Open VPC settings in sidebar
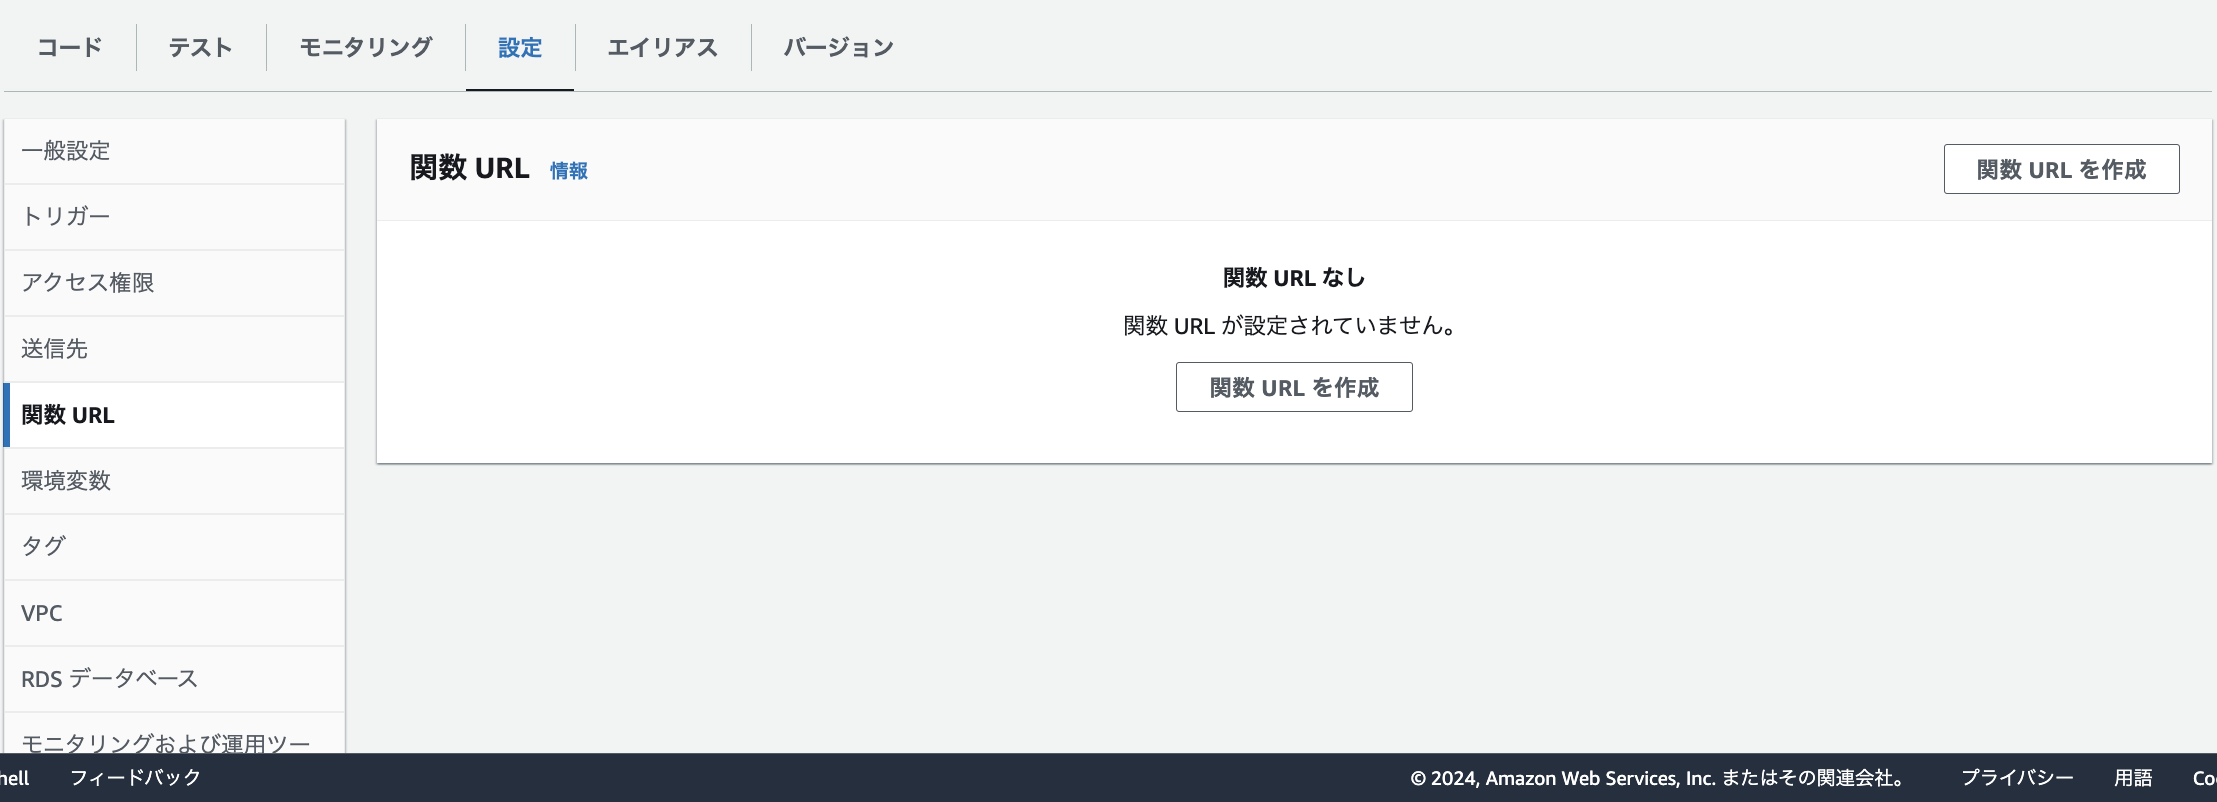 (x=42, y=613)
